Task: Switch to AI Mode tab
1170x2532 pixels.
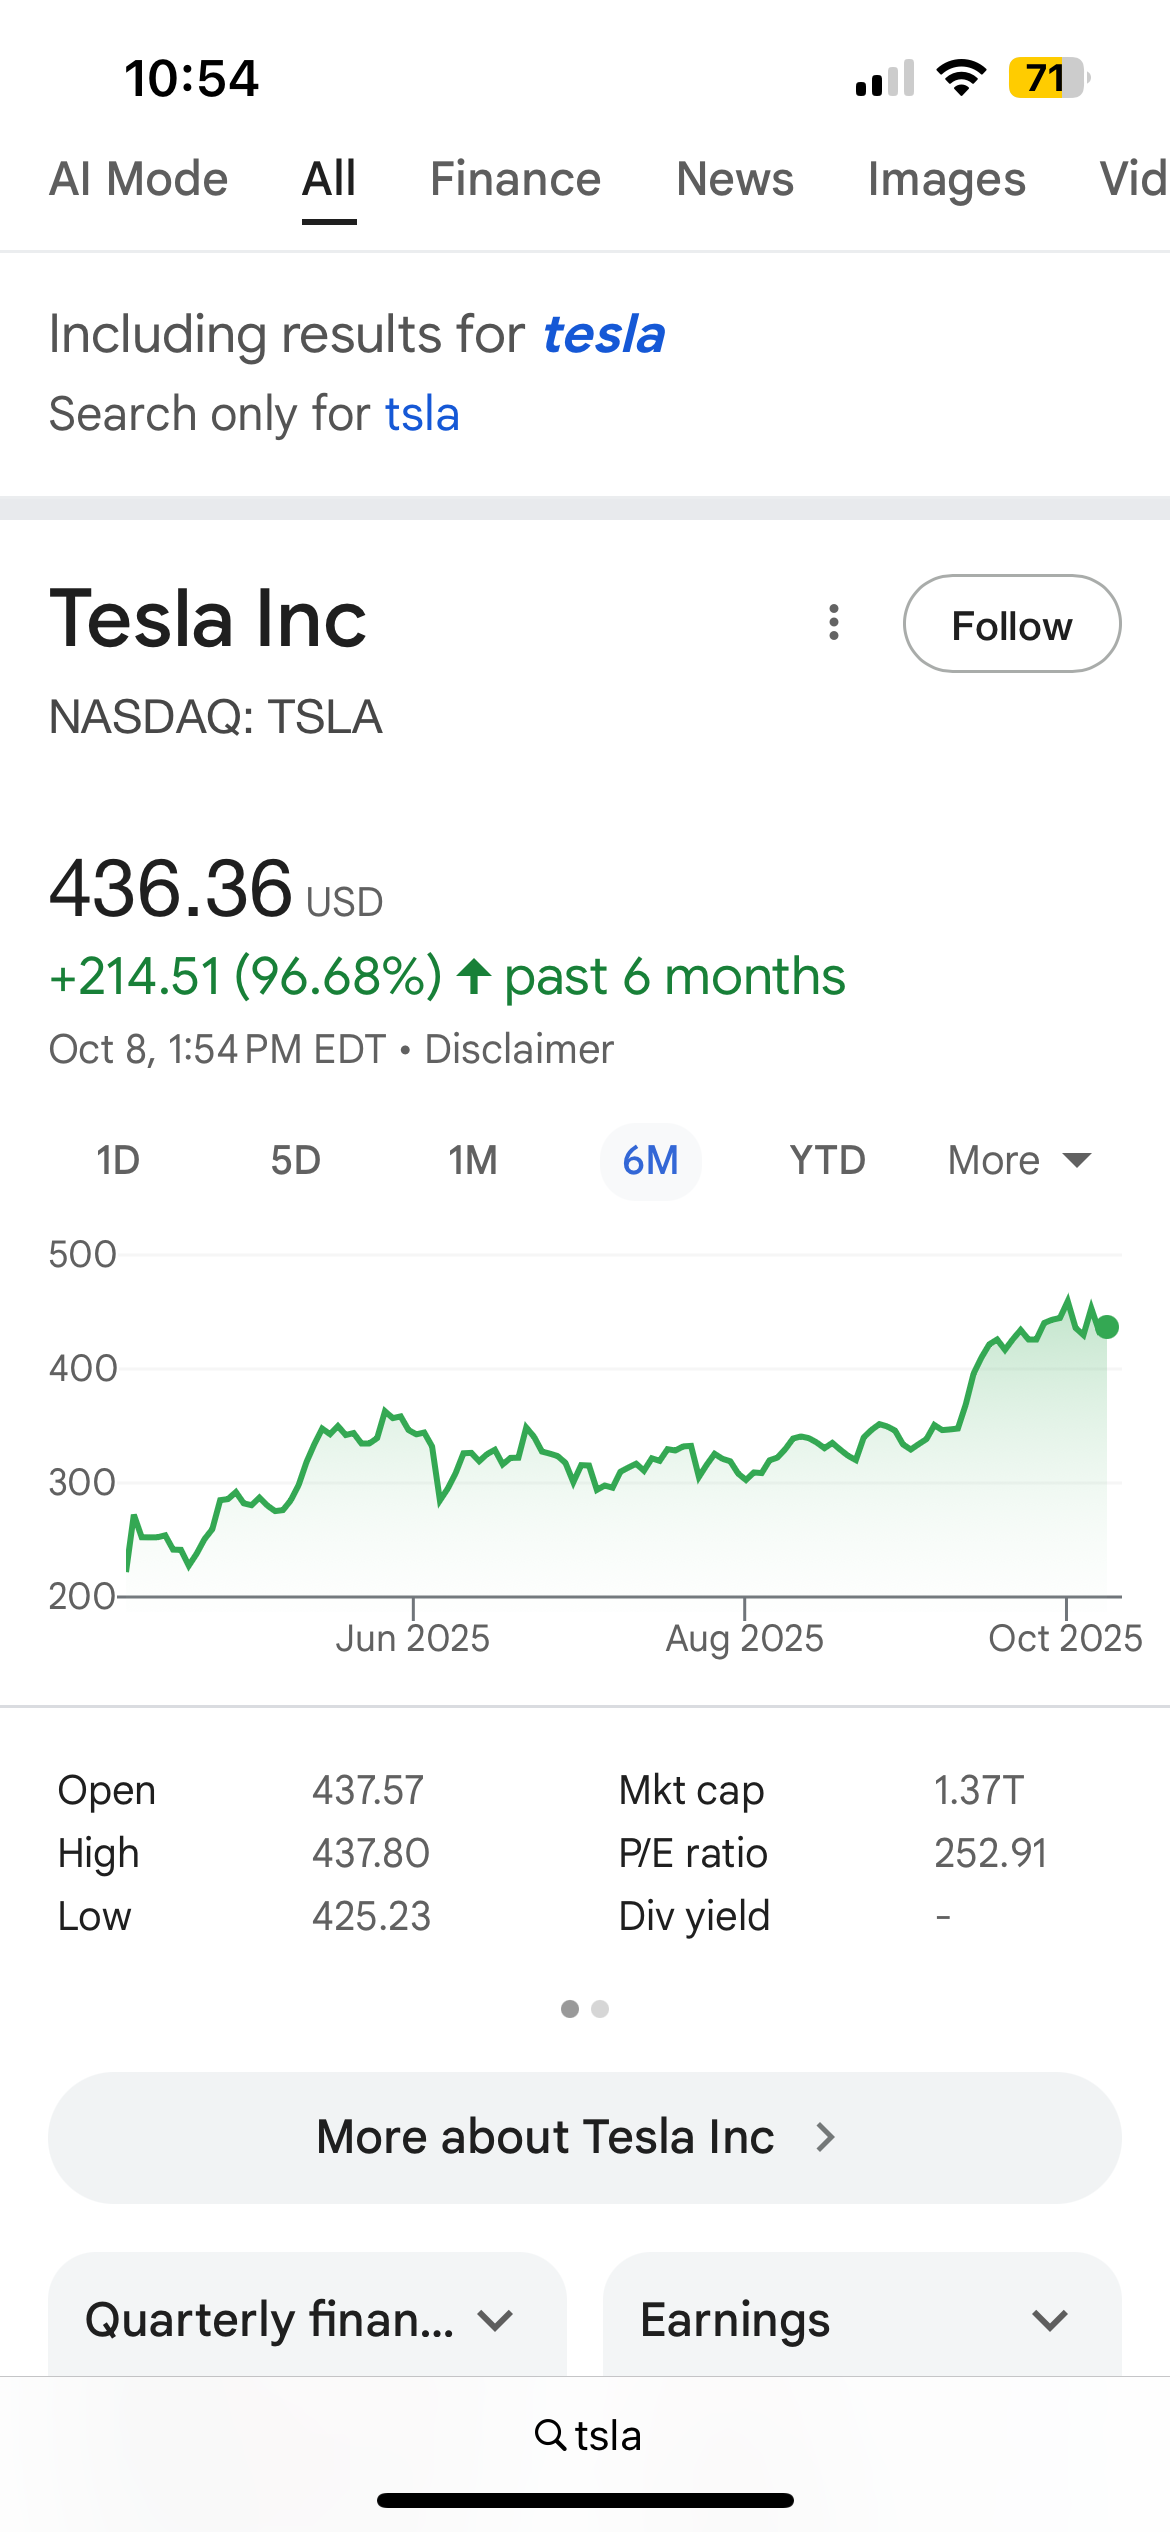Action: point(139,180)
